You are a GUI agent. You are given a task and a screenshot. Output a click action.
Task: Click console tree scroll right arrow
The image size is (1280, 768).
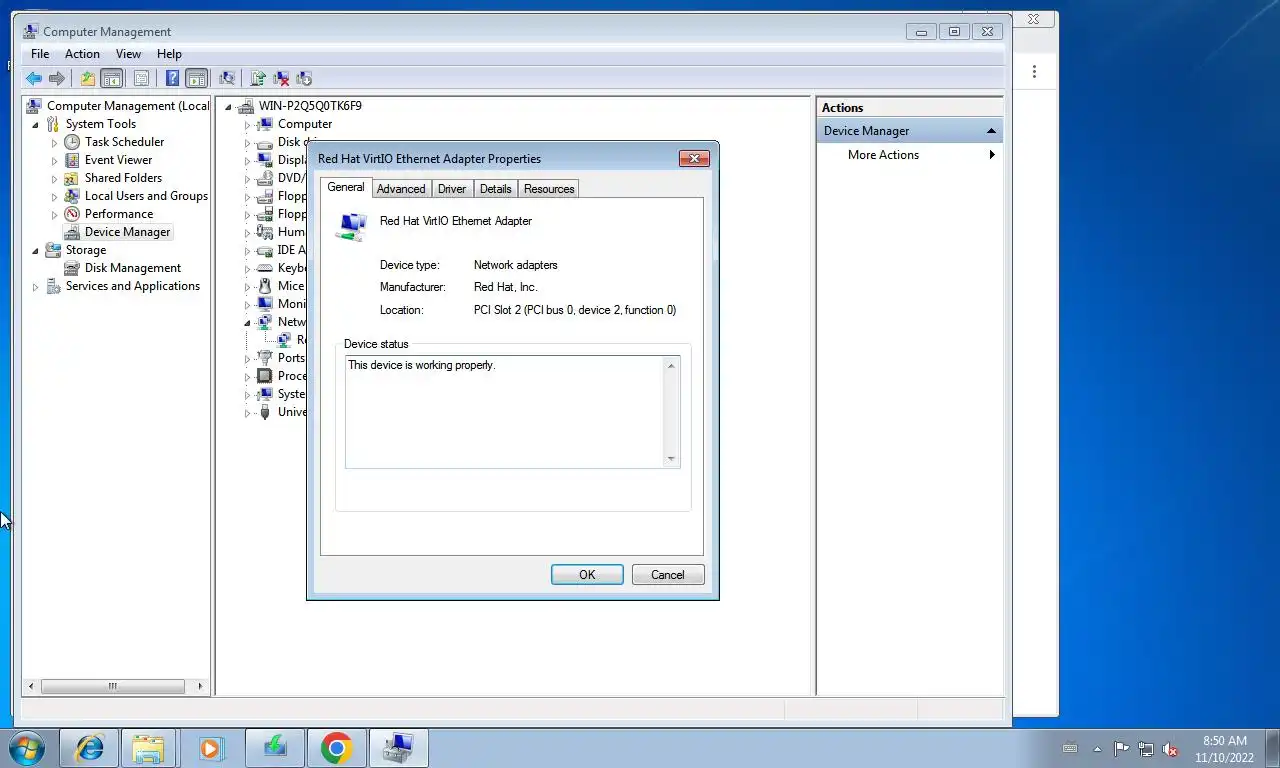pos(201,687)
